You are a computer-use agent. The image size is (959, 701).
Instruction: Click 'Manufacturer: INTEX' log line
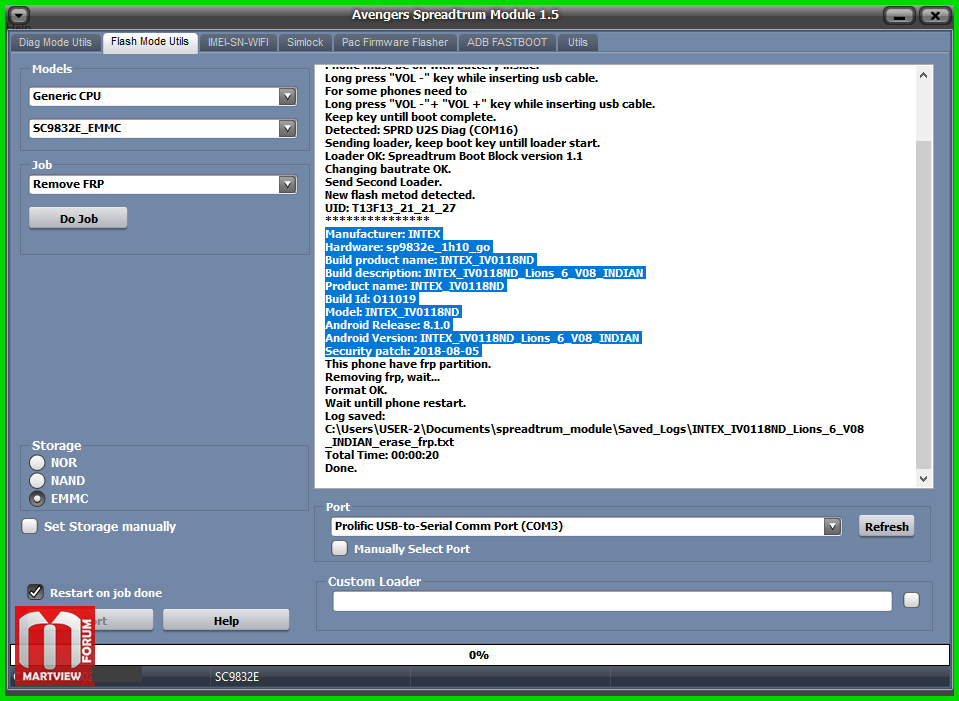click(383, 234)
